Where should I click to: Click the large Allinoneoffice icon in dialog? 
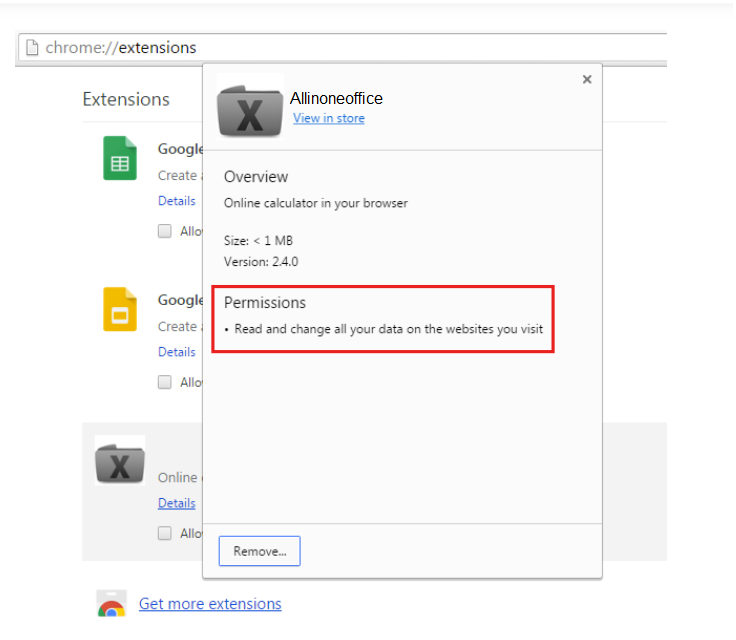coord(250,106)
